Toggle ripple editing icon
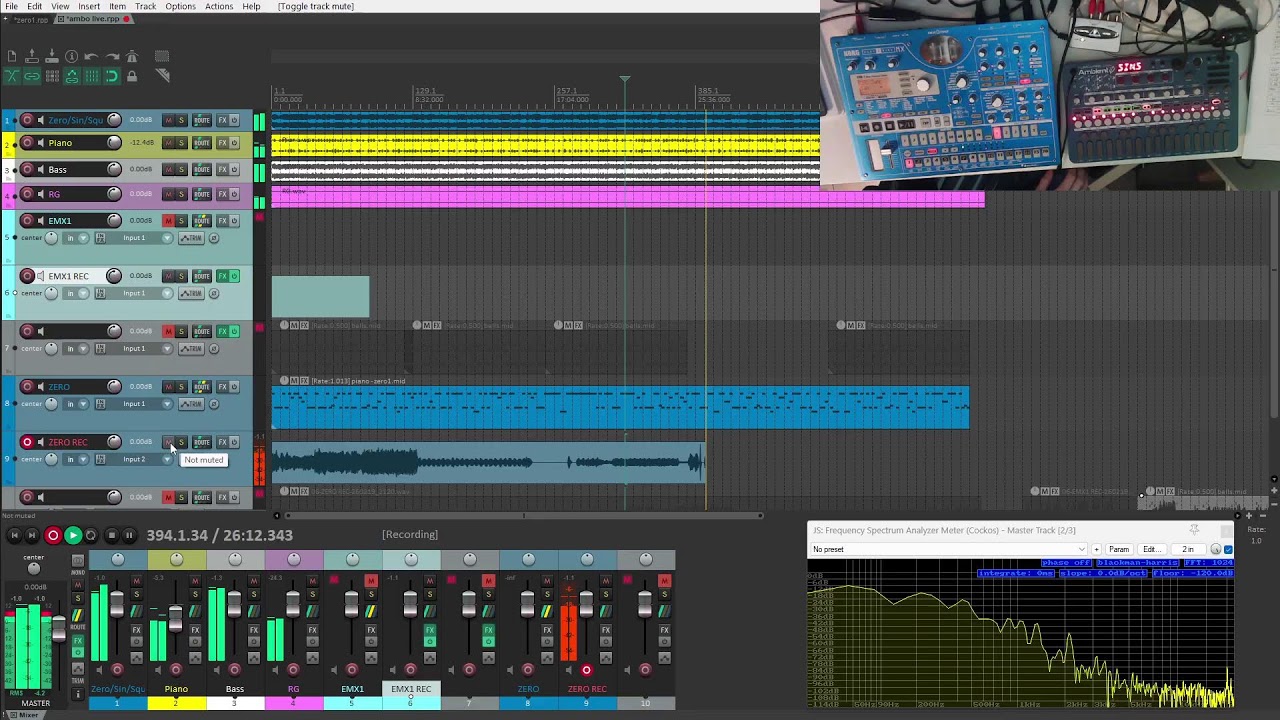Image resolution: width=1280 pixels, height=720 pixels. point(52,76)
